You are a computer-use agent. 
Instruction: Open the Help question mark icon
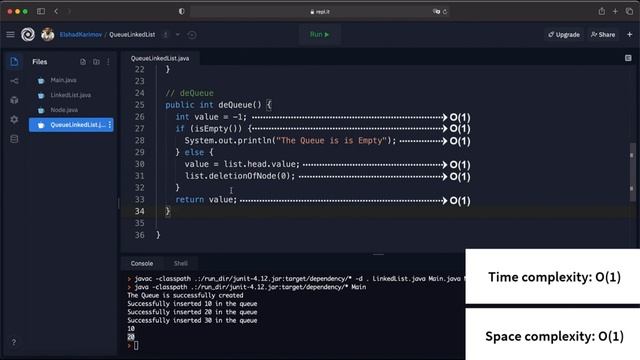click(13, 342)
